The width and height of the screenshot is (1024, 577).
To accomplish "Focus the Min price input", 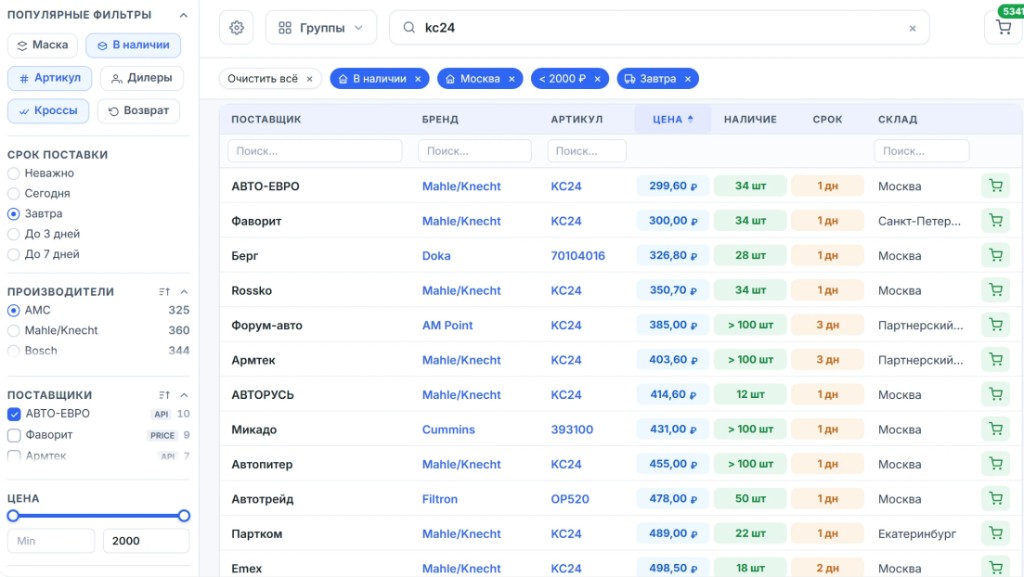I will [51, 540].
